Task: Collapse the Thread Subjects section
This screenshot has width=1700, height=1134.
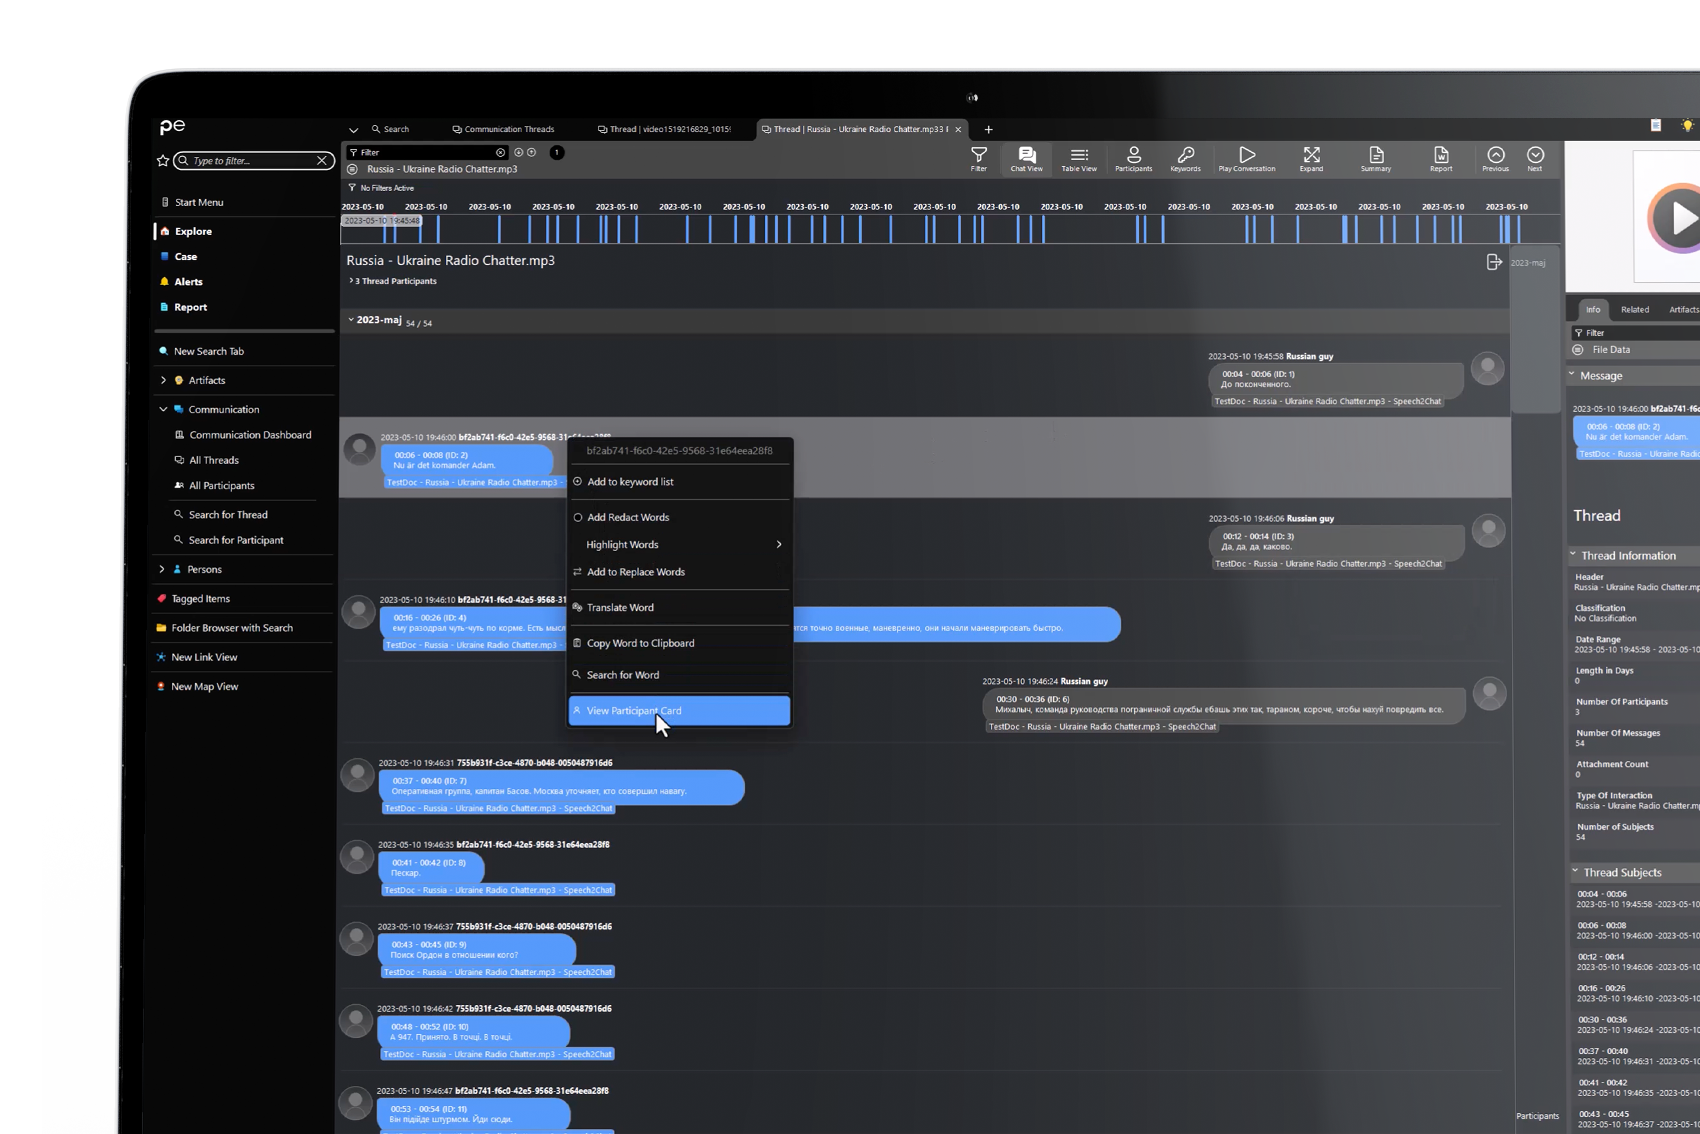Action: coord(1575,872)
